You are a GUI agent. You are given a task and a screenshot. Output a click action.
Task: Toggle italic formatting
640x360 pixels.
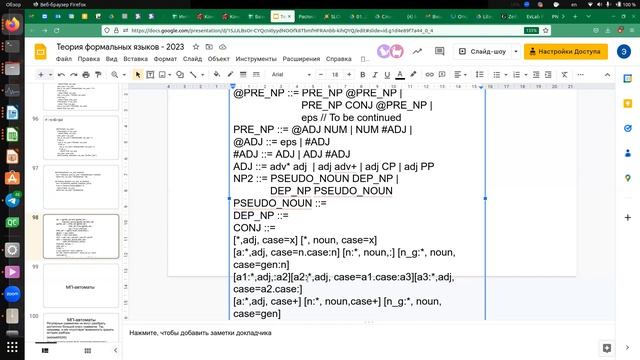point(375,74)
